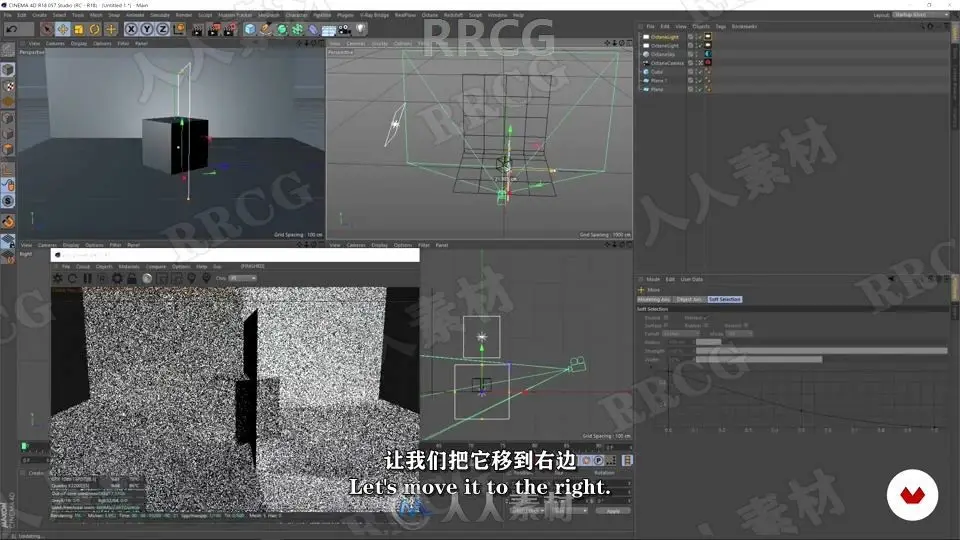Screen dimensions: 960x540
Task: Open Chn channel dropdown in Live Viewer
Action: tap(243, 278)
